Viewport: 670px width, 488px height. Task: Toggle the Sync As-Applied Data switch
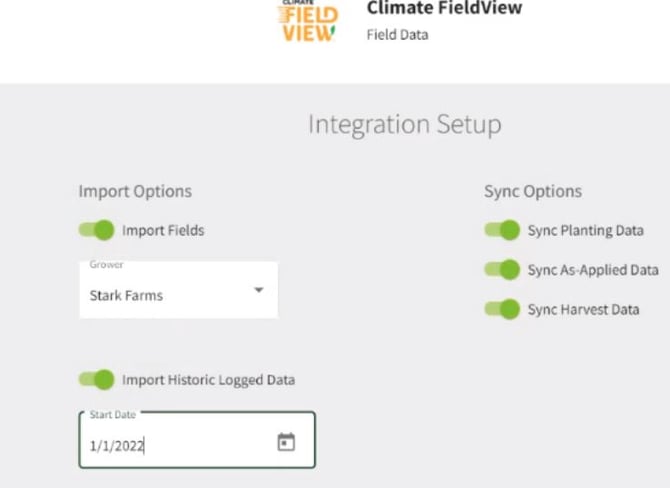click(503, 270)
